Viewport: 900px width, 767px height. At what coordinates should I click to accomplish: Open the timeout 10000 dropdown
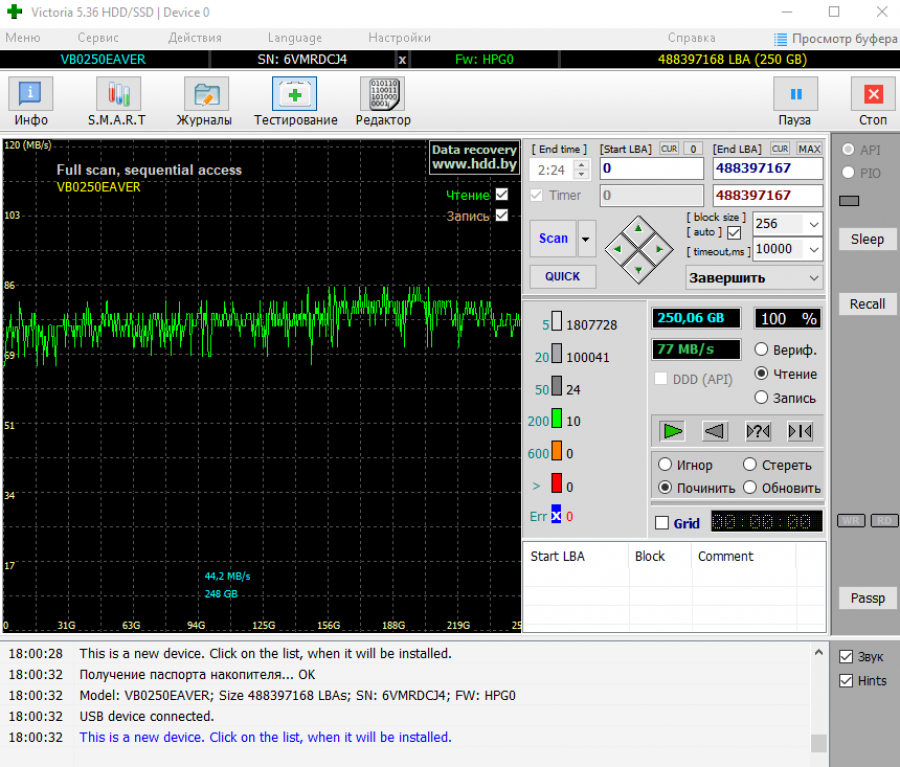pyautogui.click(x=812, y=249)
